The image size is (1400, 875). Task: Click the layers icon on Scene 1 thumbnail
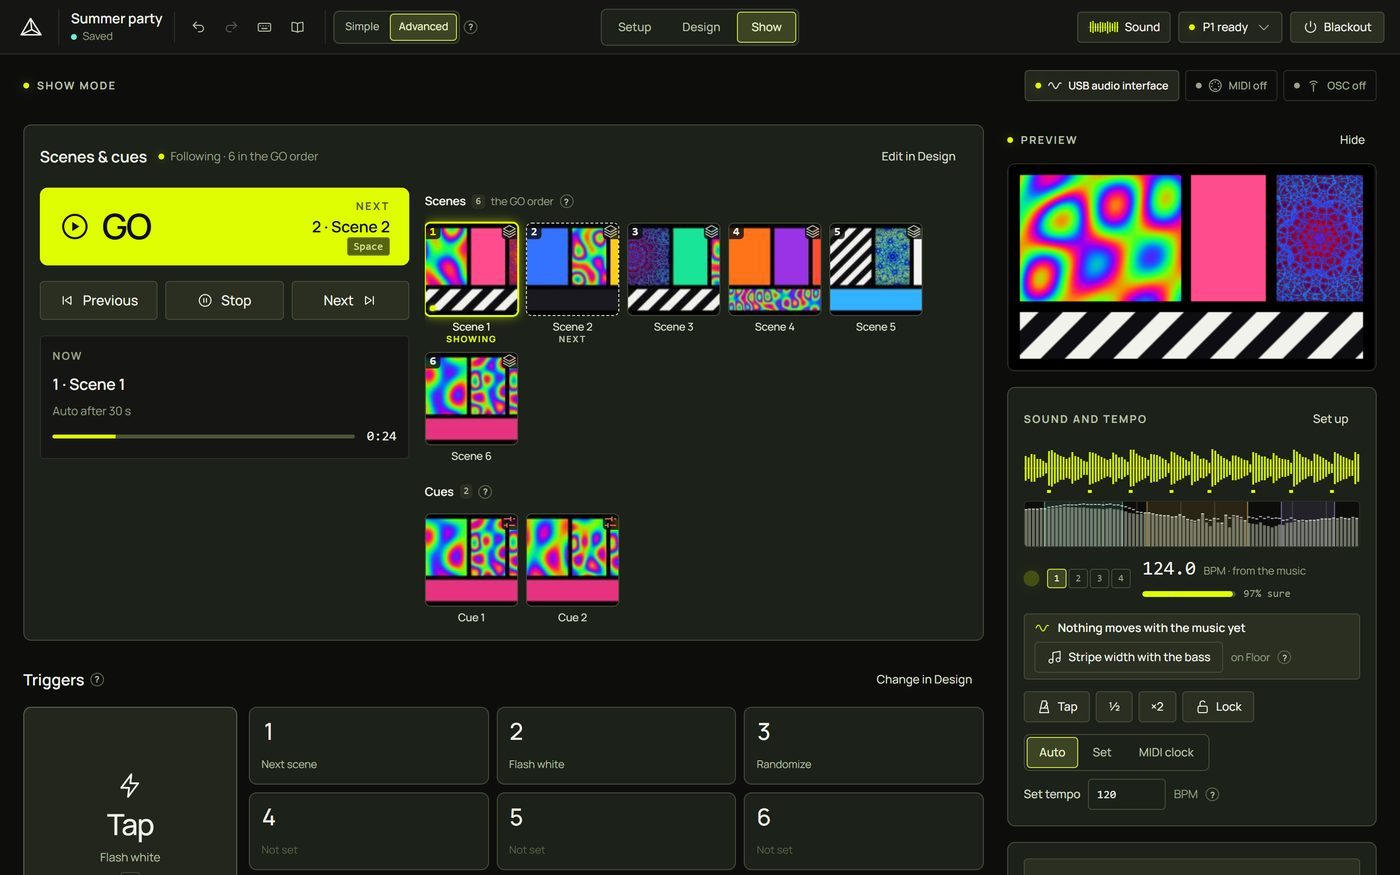[x=509, y=232]
